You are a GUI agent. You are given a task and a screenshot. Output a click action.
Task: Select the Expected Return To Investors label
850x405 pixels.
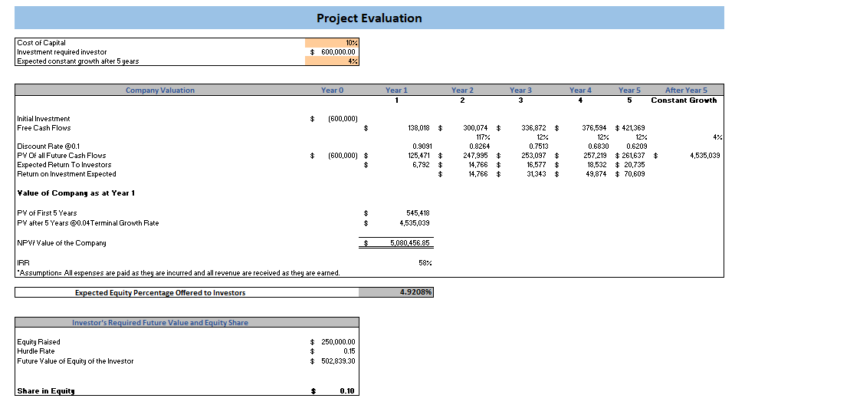(x=64, y=164)
